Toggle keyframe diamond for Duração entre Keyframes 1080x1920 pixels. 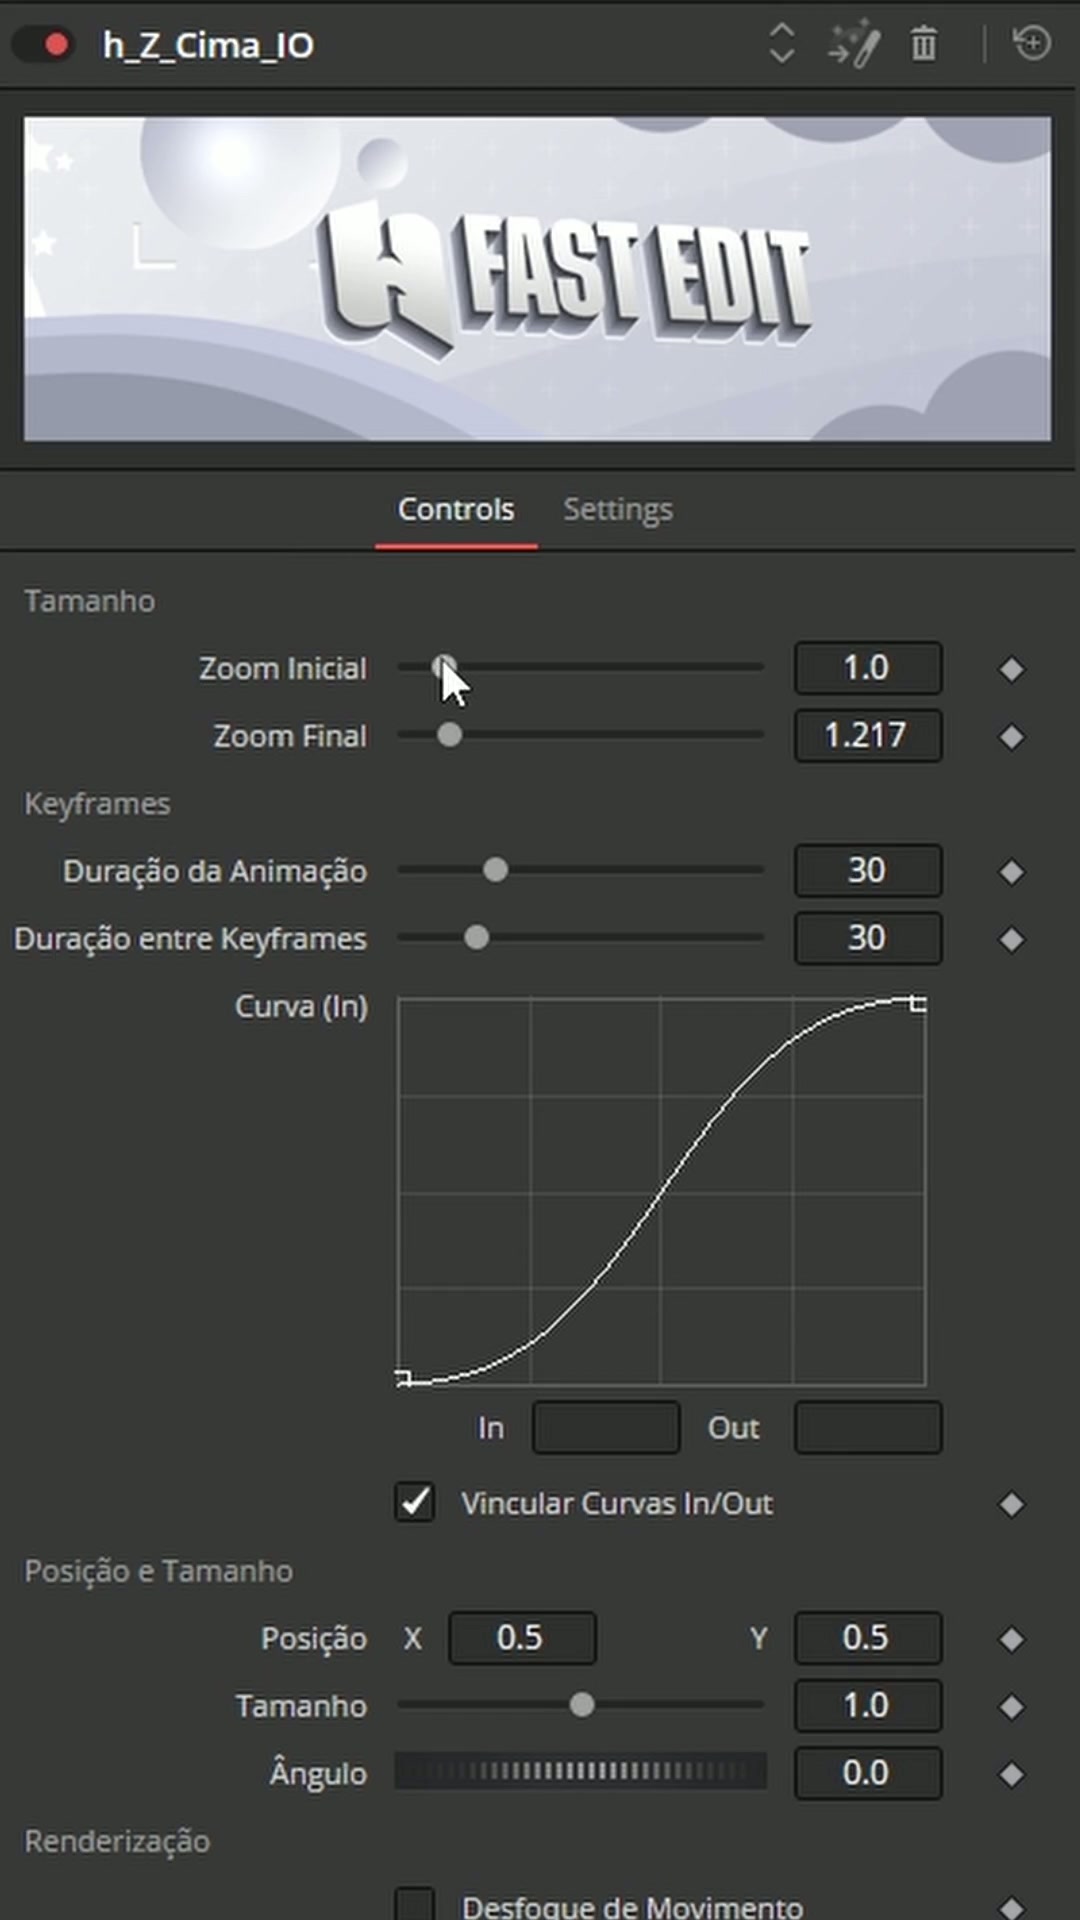pyautogui.click(x=1012, y=940)
